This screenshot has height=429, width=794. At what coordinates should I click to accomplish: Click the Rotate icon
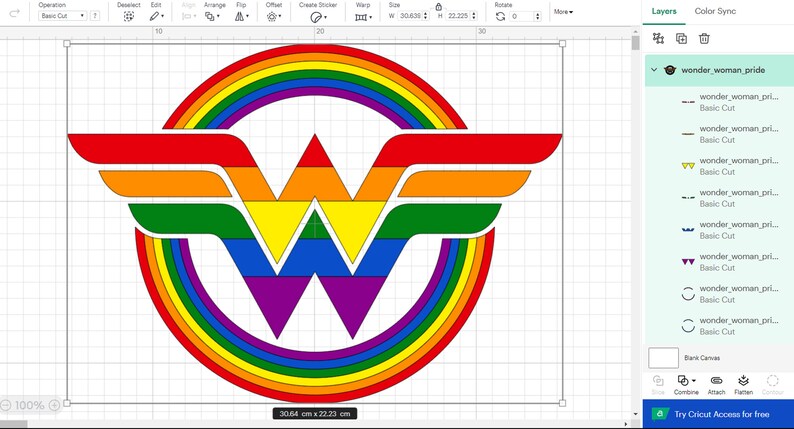(x=500, y=16)
